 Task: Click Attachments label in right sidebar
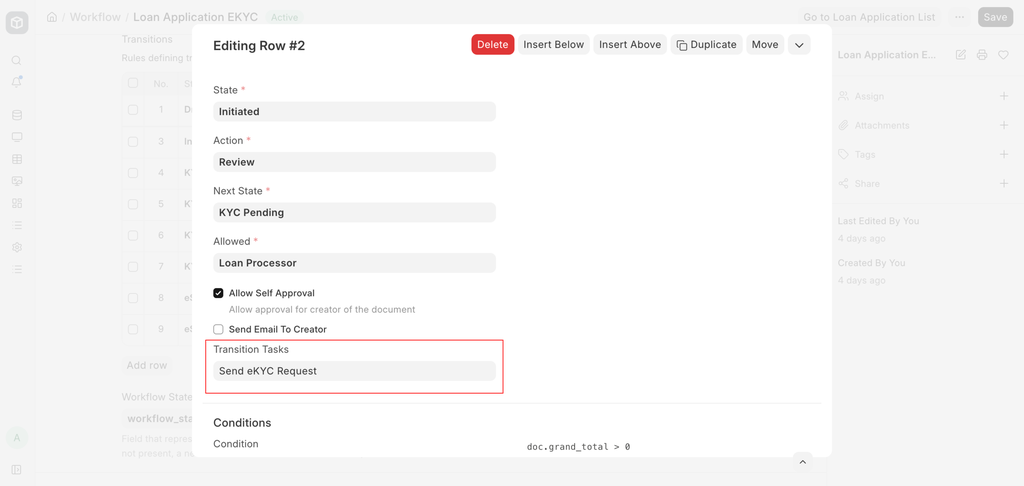tap(882, 125)
